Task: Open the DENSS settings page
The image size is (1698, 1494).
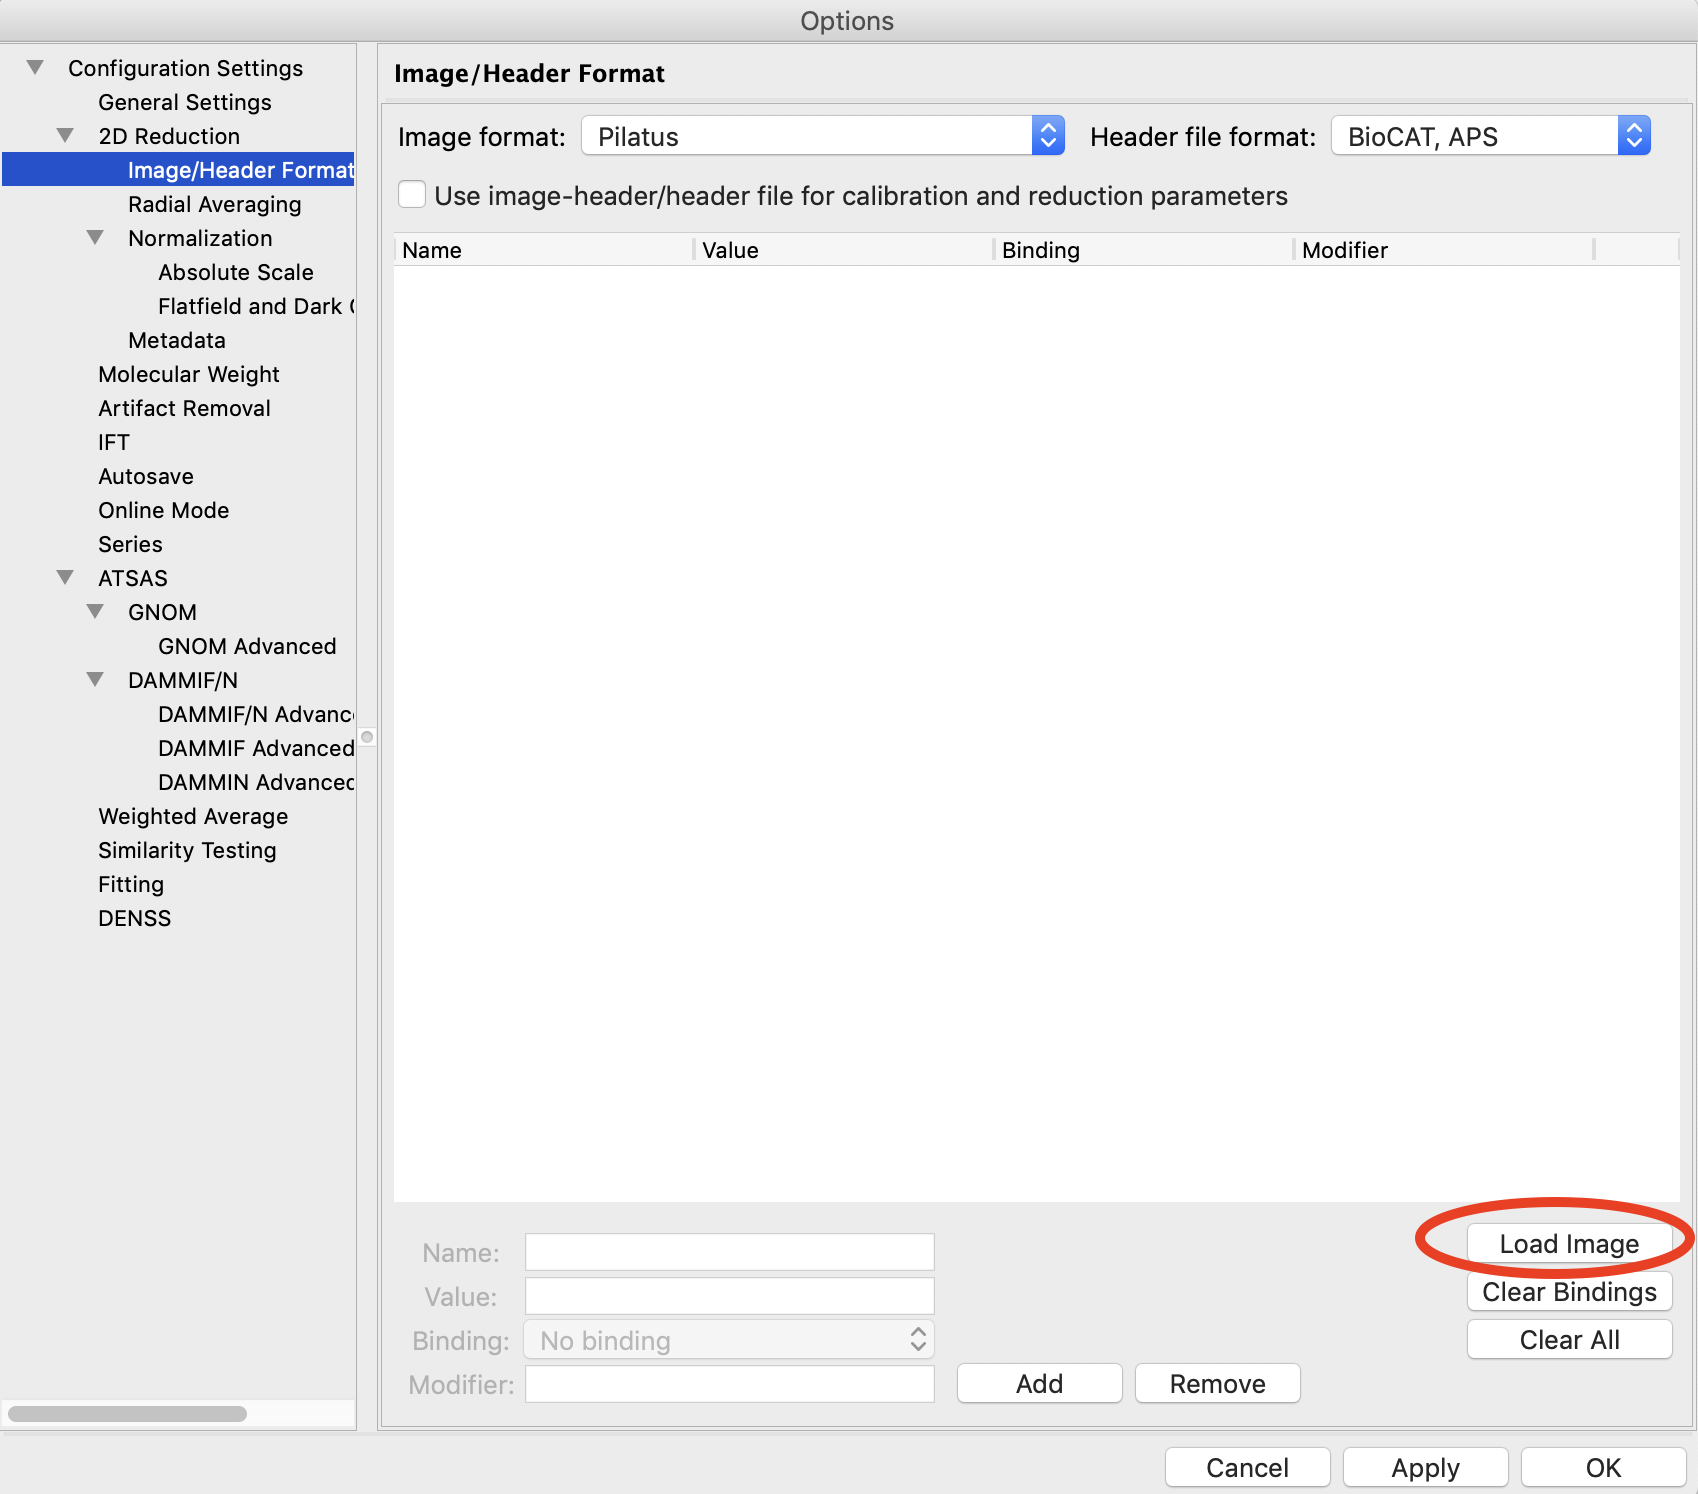Action: pos(134,918)
